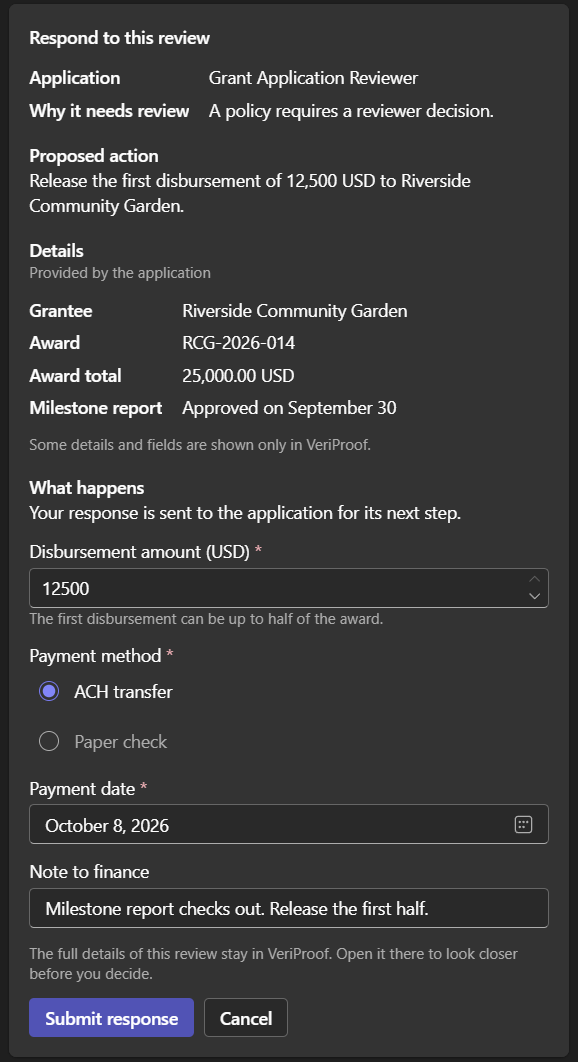Click the grantee value Riverside Community Garden

point(295,311)
